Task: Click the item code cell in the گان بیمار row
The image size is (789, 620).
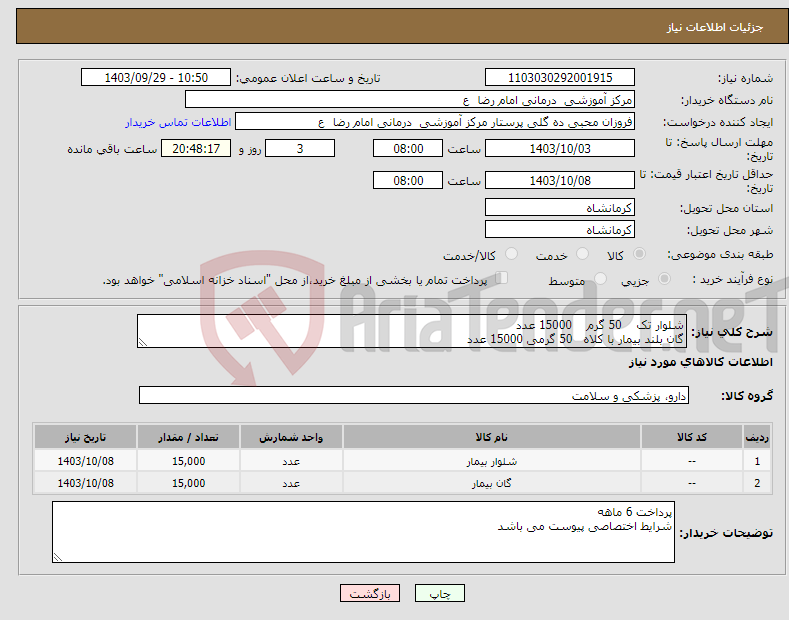Action: click(691, 483)
